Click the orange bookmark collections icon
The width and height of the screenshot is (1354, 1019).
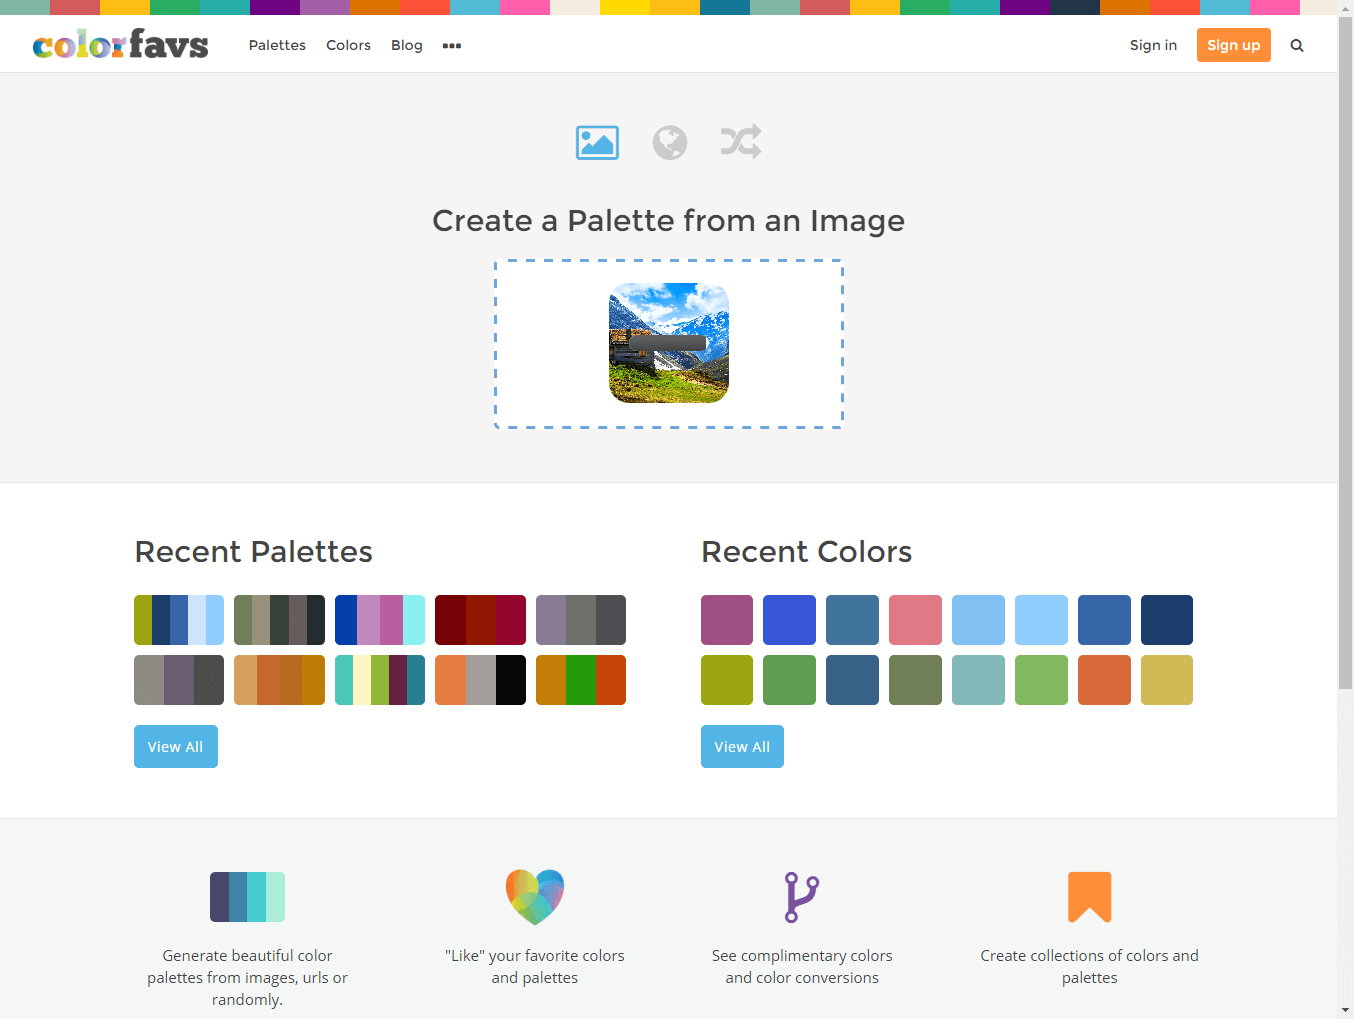tap(1089, 896)
